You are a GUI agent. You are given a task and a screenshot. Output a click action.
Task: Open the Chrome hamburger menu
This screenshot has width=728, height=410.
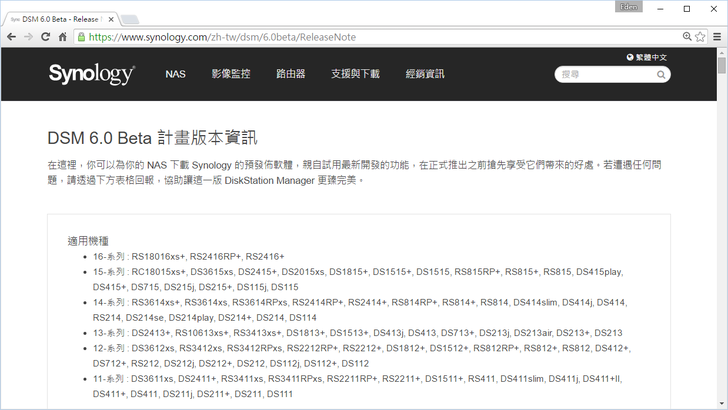pos(717,36)
